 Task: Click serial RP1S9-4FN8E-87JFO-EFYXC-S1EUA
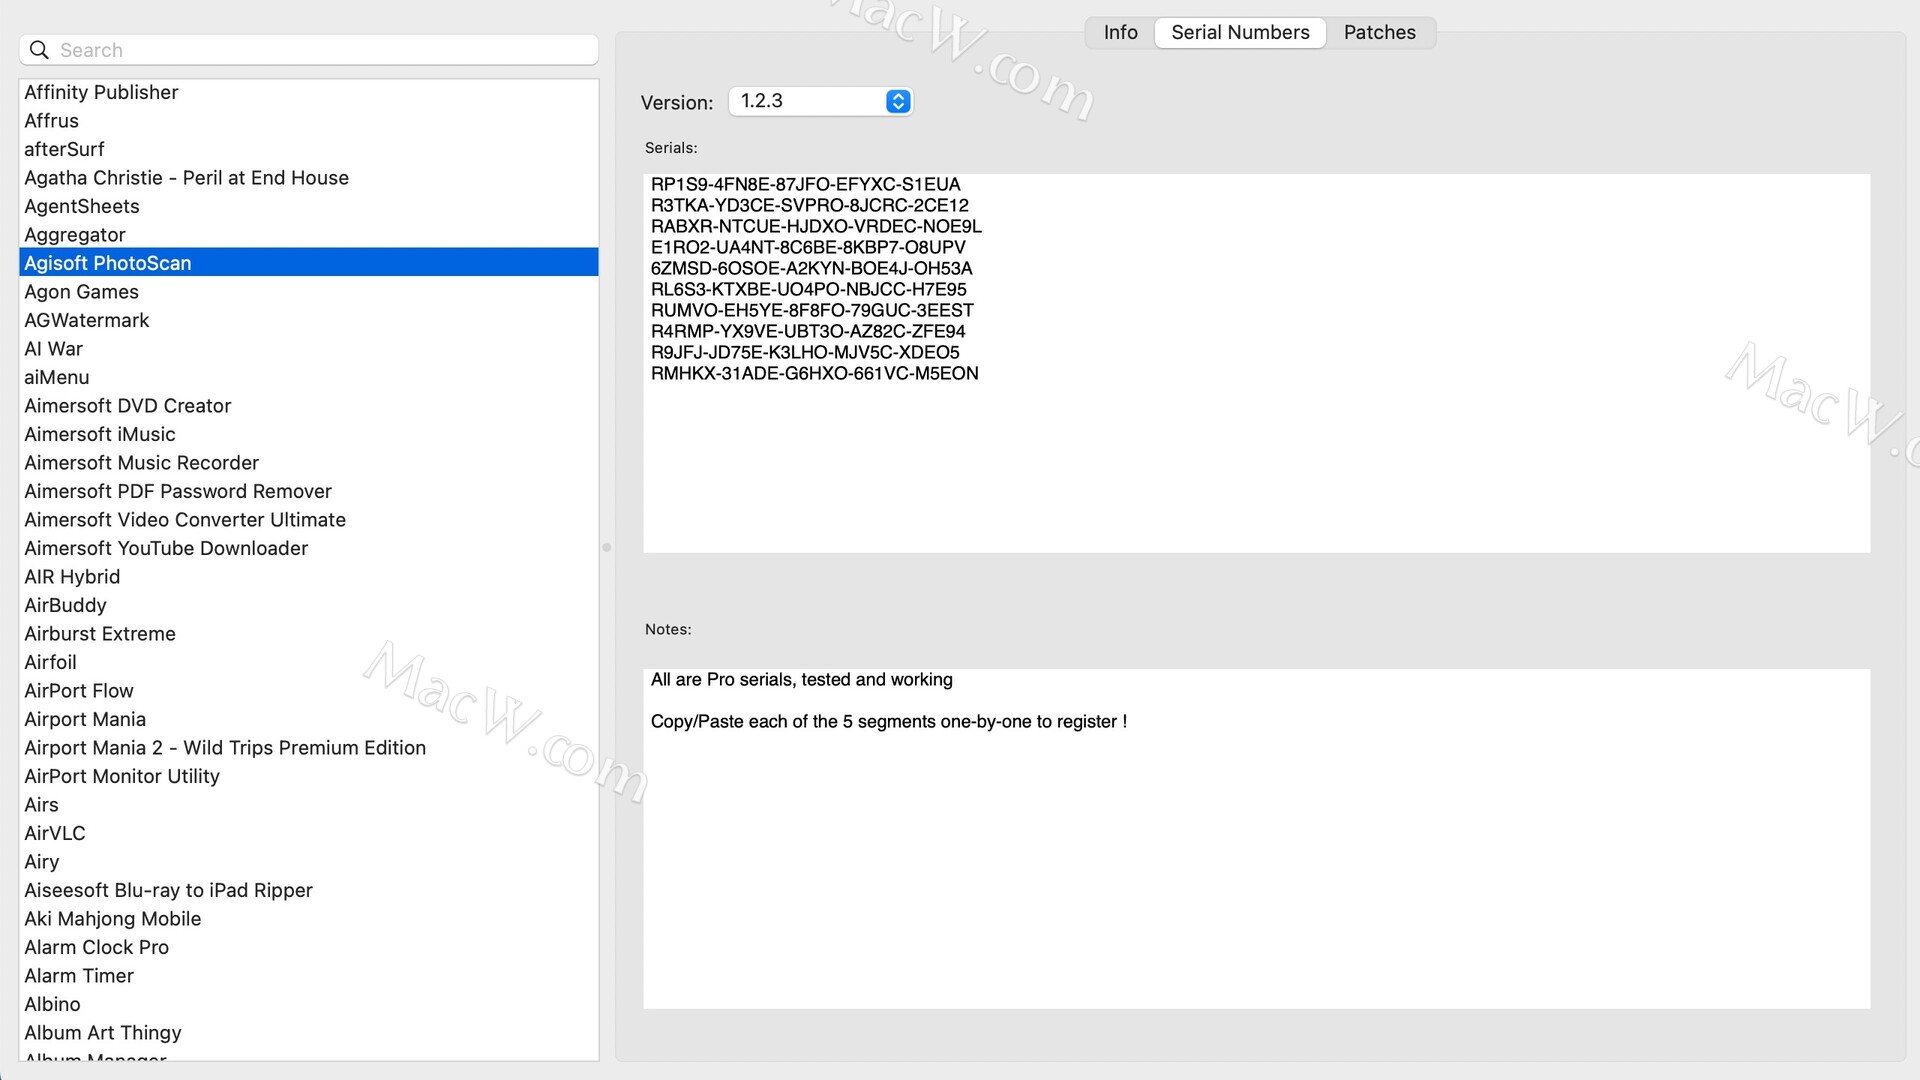[805, 184]
